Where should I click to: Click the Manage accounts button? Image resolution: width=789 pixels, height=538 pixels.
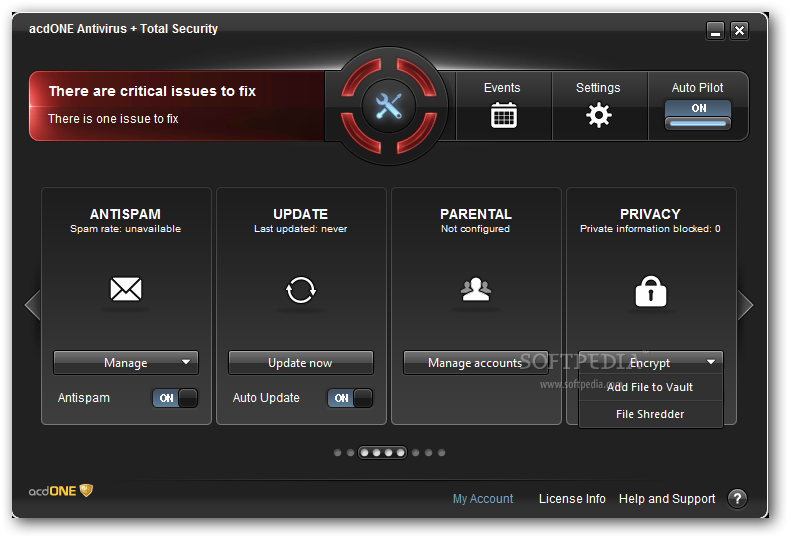pyautogui.click(x=476, y=363)
